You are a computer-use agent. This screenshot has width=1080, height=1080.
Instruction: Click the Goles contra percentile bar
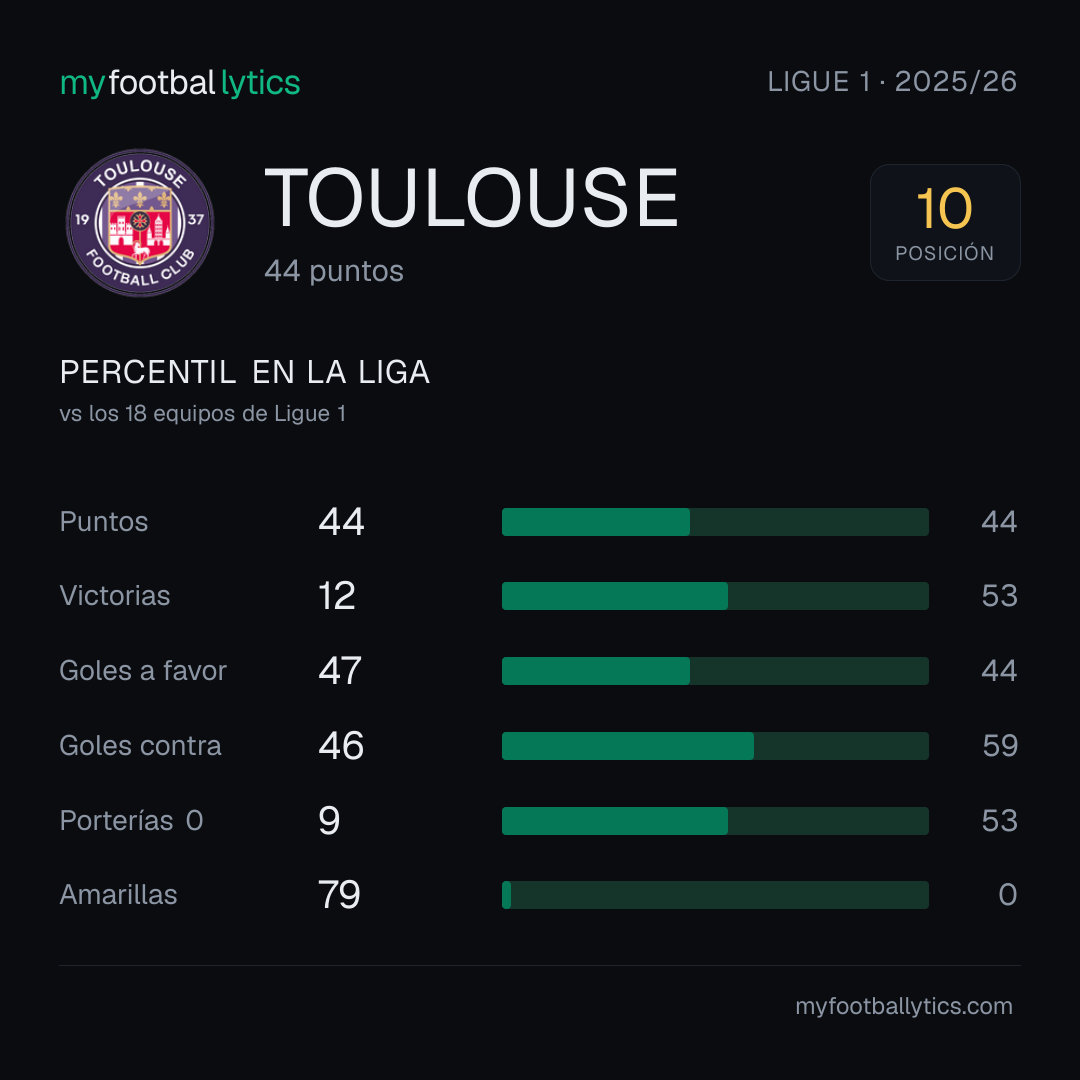(x=715, y=746)
